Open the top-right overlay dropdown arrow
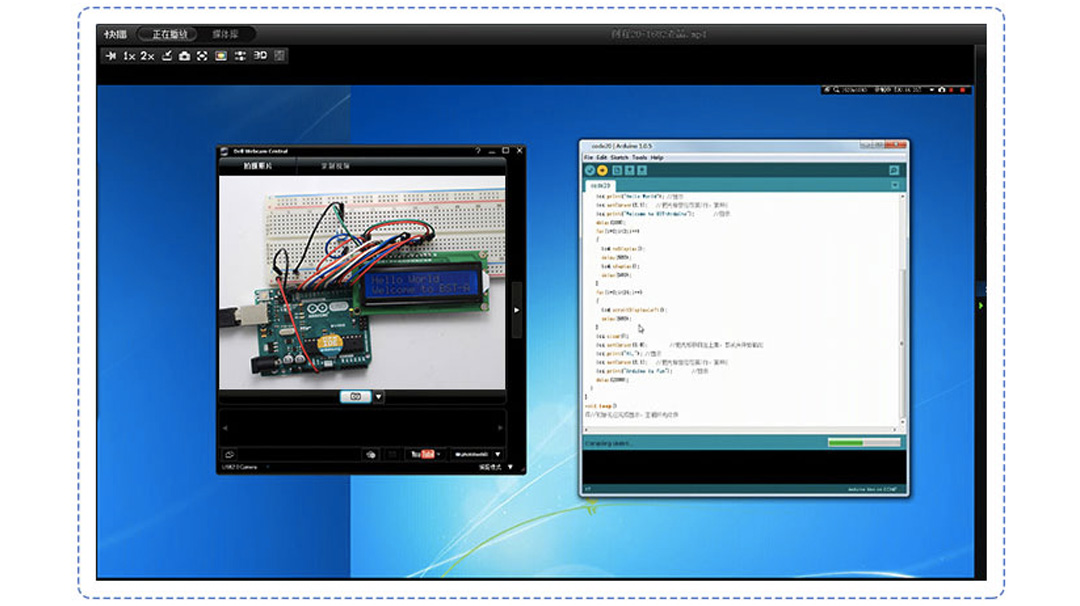Image resolution: width=1080 pixels, height=606 pixels. 932,90
